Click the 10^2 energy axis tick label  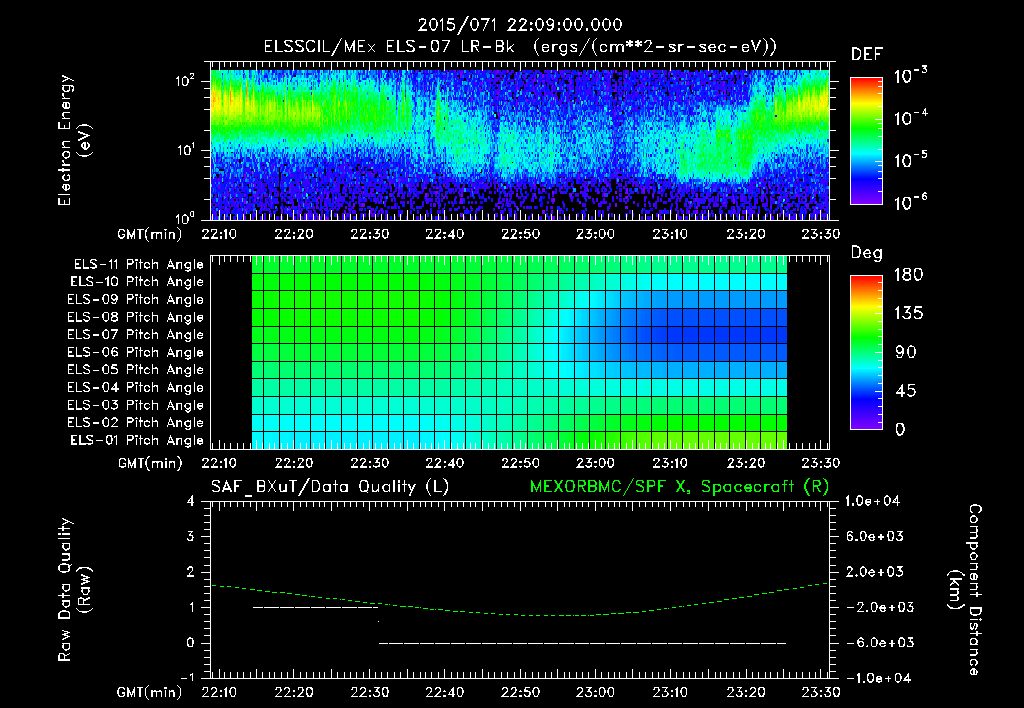point(185,82)
